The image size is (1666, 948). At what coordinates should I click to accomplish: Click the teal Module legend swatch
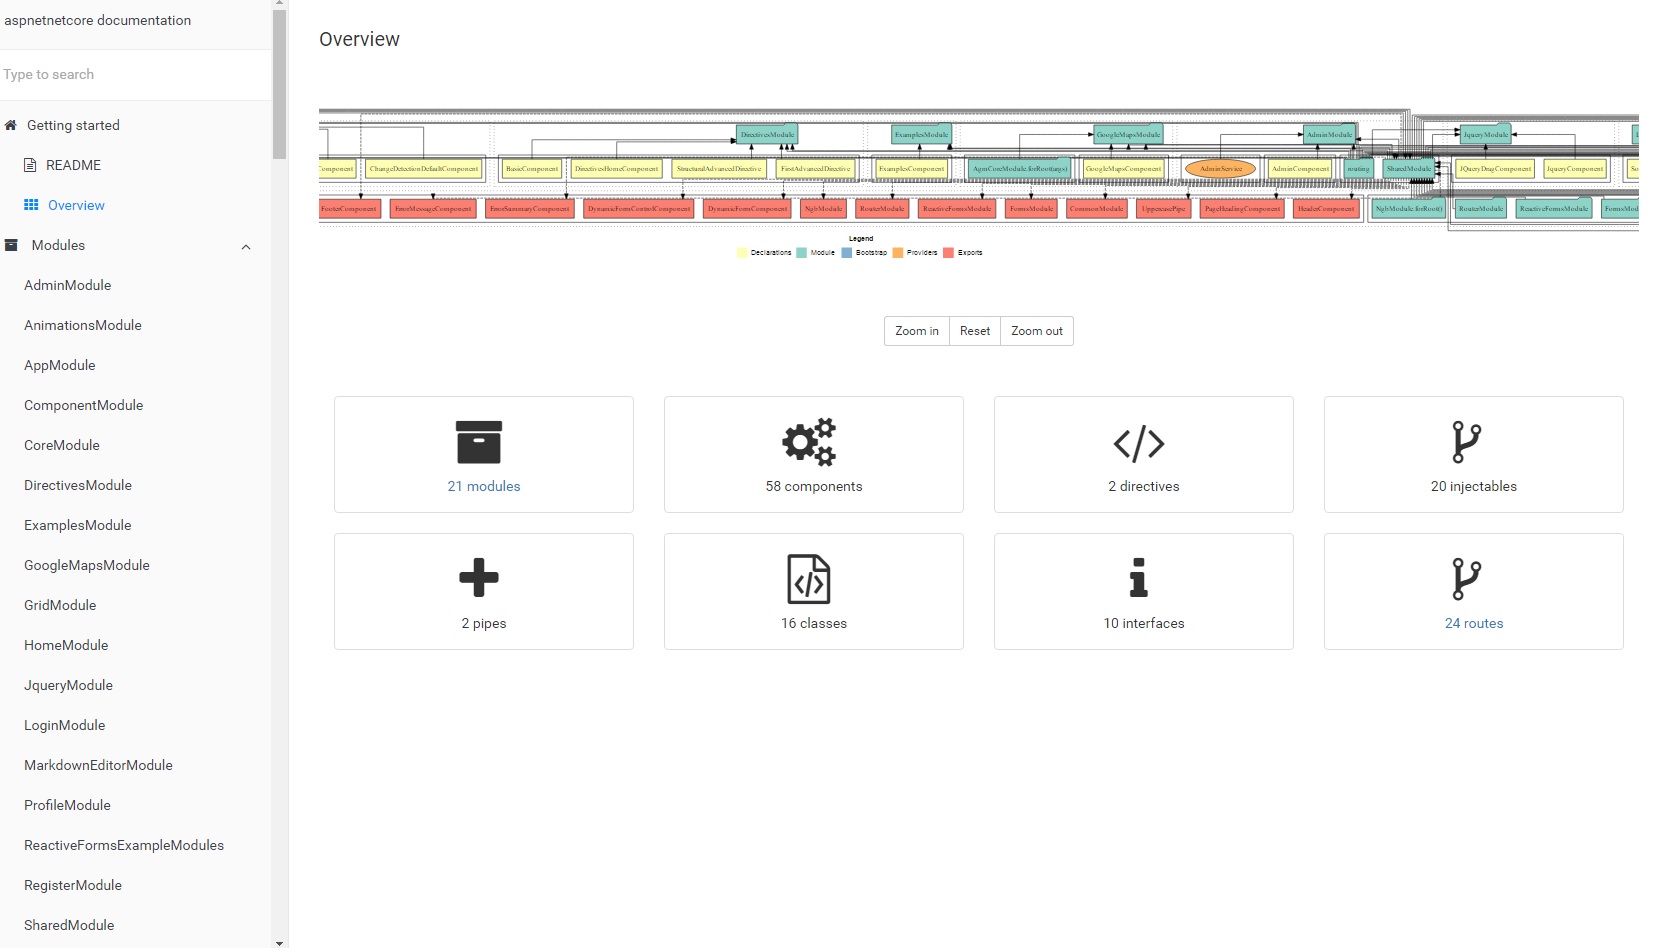coord(801,253)
